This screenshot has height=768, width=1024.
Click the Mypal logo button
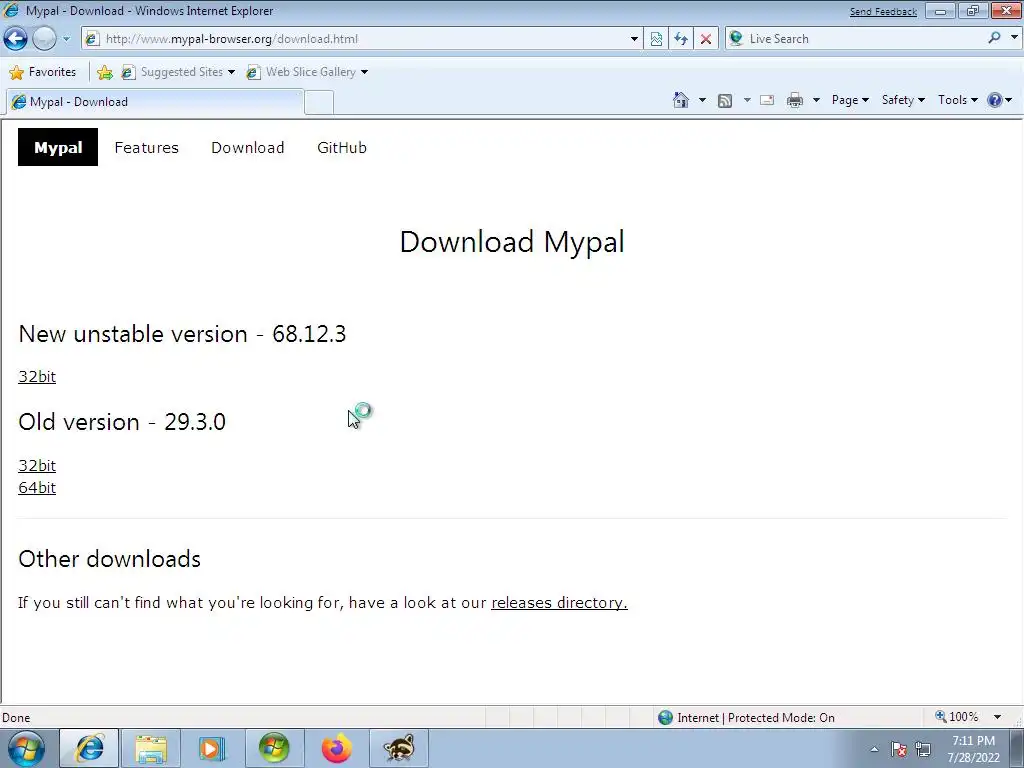click(x=58, y=147)
